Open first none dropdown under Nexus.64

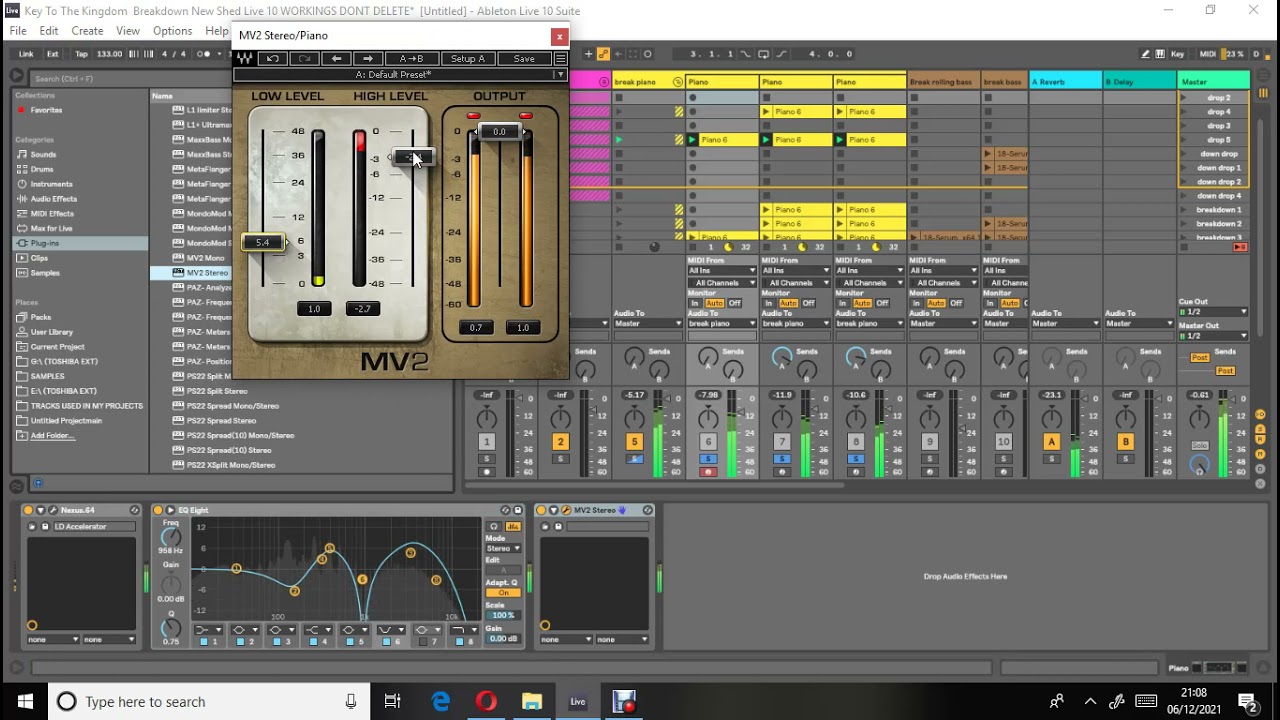pyautogui.click(x=53, y=639)
